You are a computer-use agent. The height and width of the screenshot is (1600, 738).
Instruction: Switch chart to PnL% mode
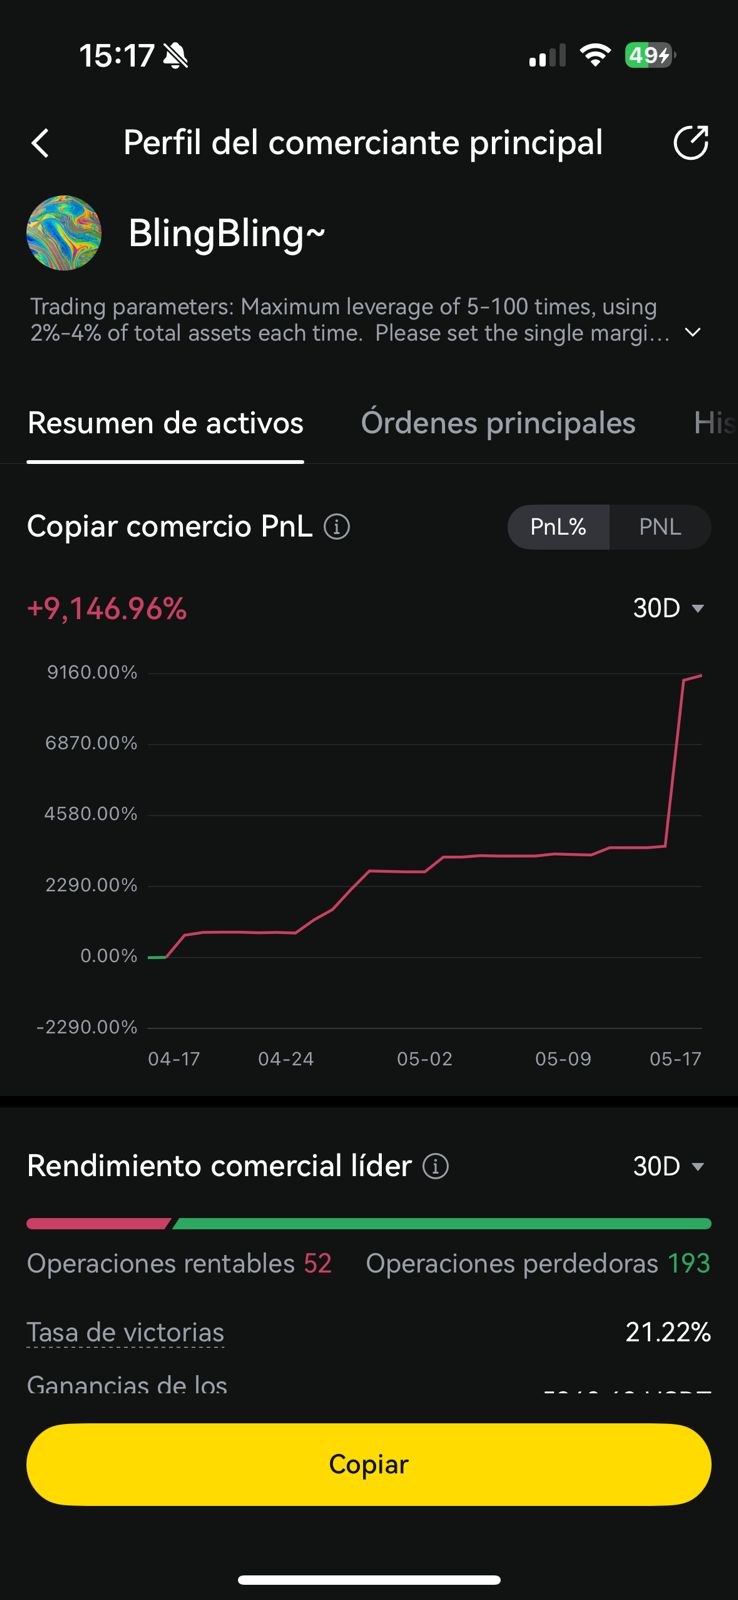pyautogui.click(x=558, y=527)
